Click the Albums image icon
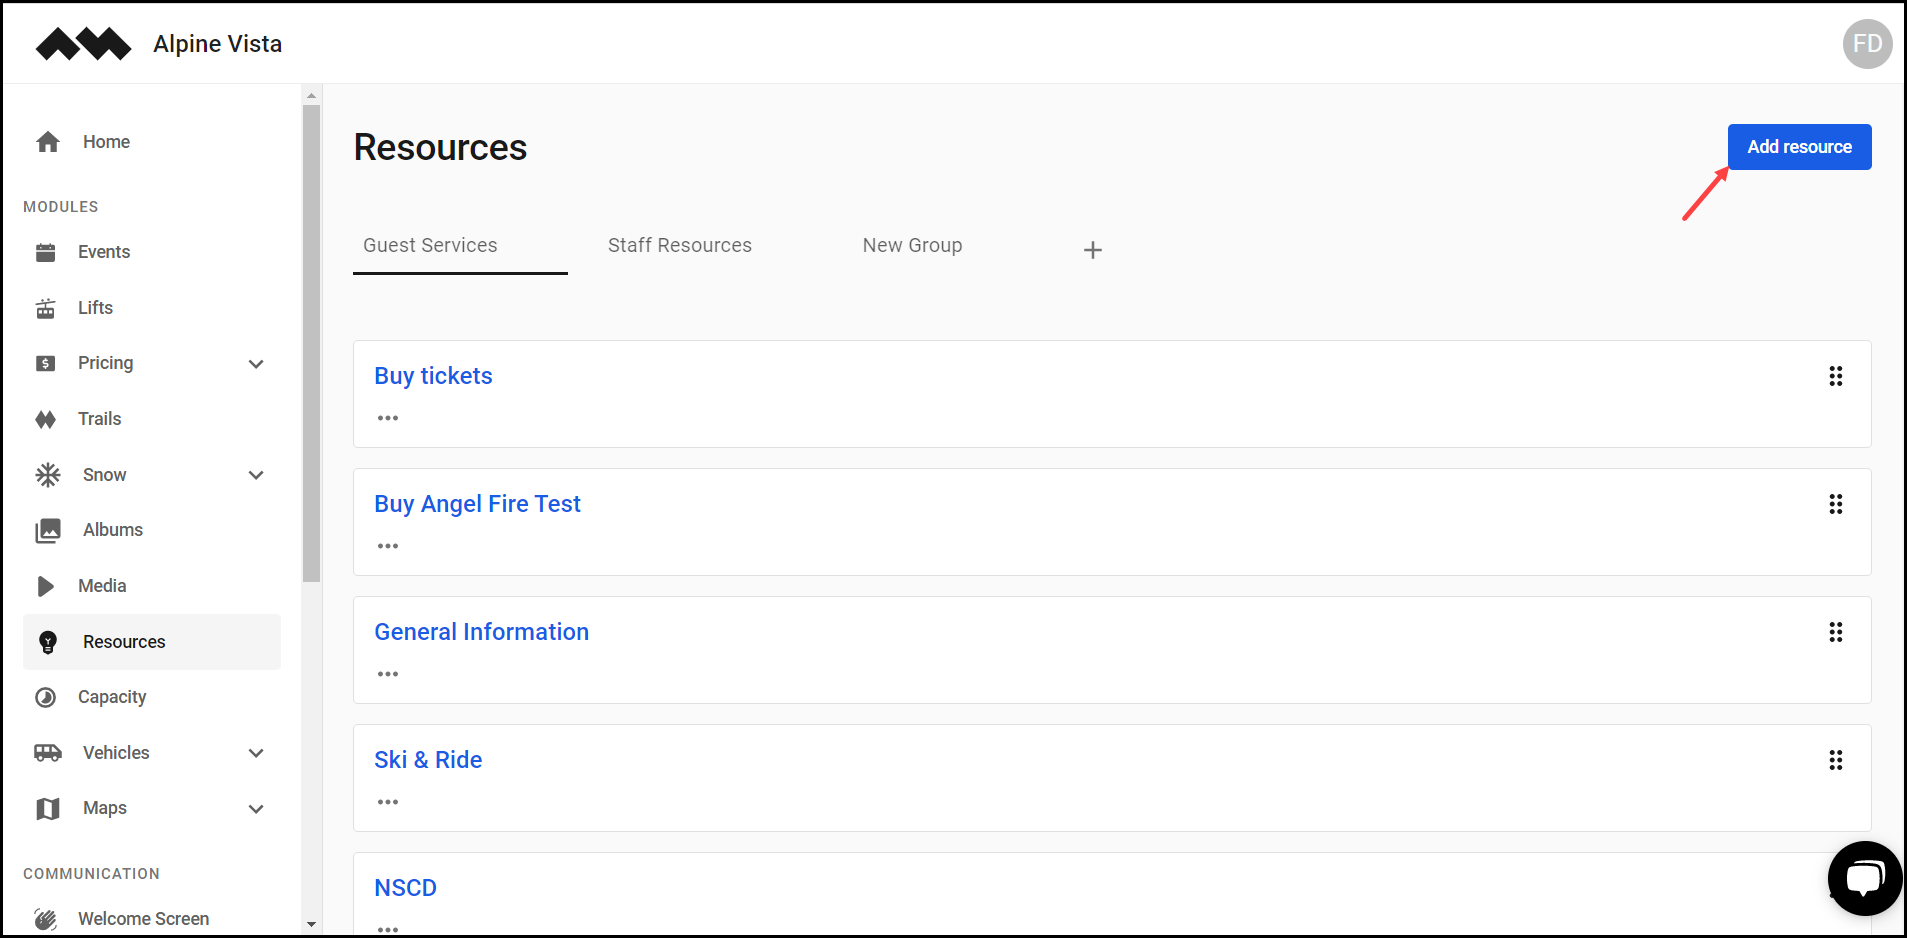Screen dimensions: 1907x938 tap(48, 530)
